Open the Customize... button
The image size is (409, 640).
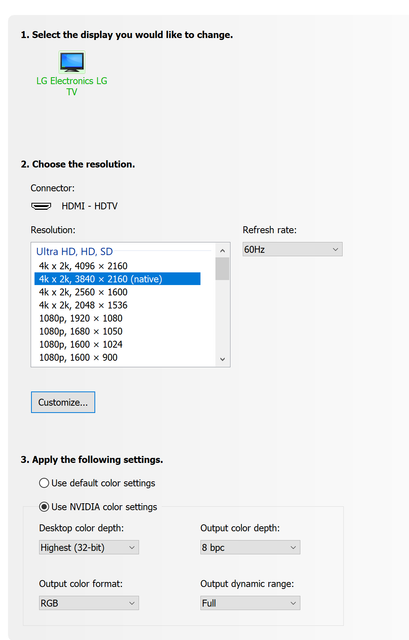pyautogui.click(x=63, y=402)
